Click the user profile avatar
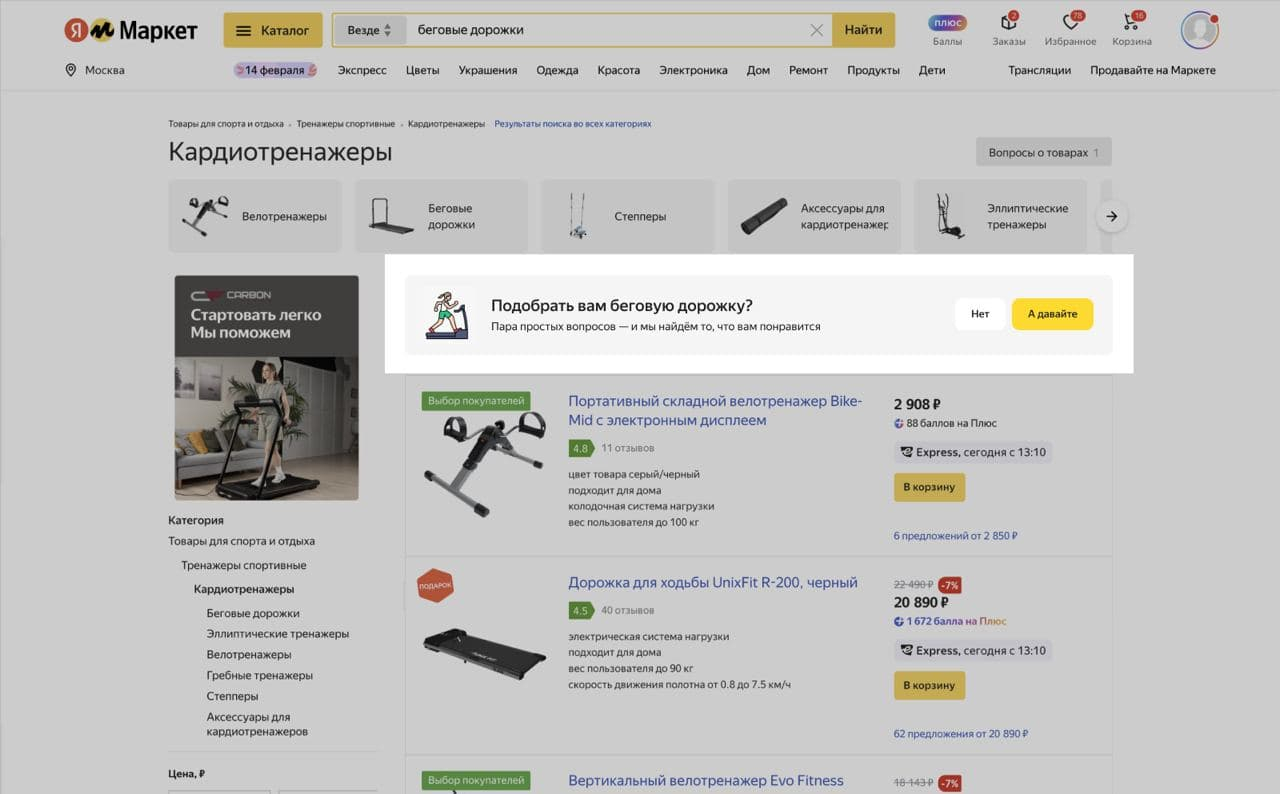This screenshot has height=794, width=1280. click(x=1199, y=30)
